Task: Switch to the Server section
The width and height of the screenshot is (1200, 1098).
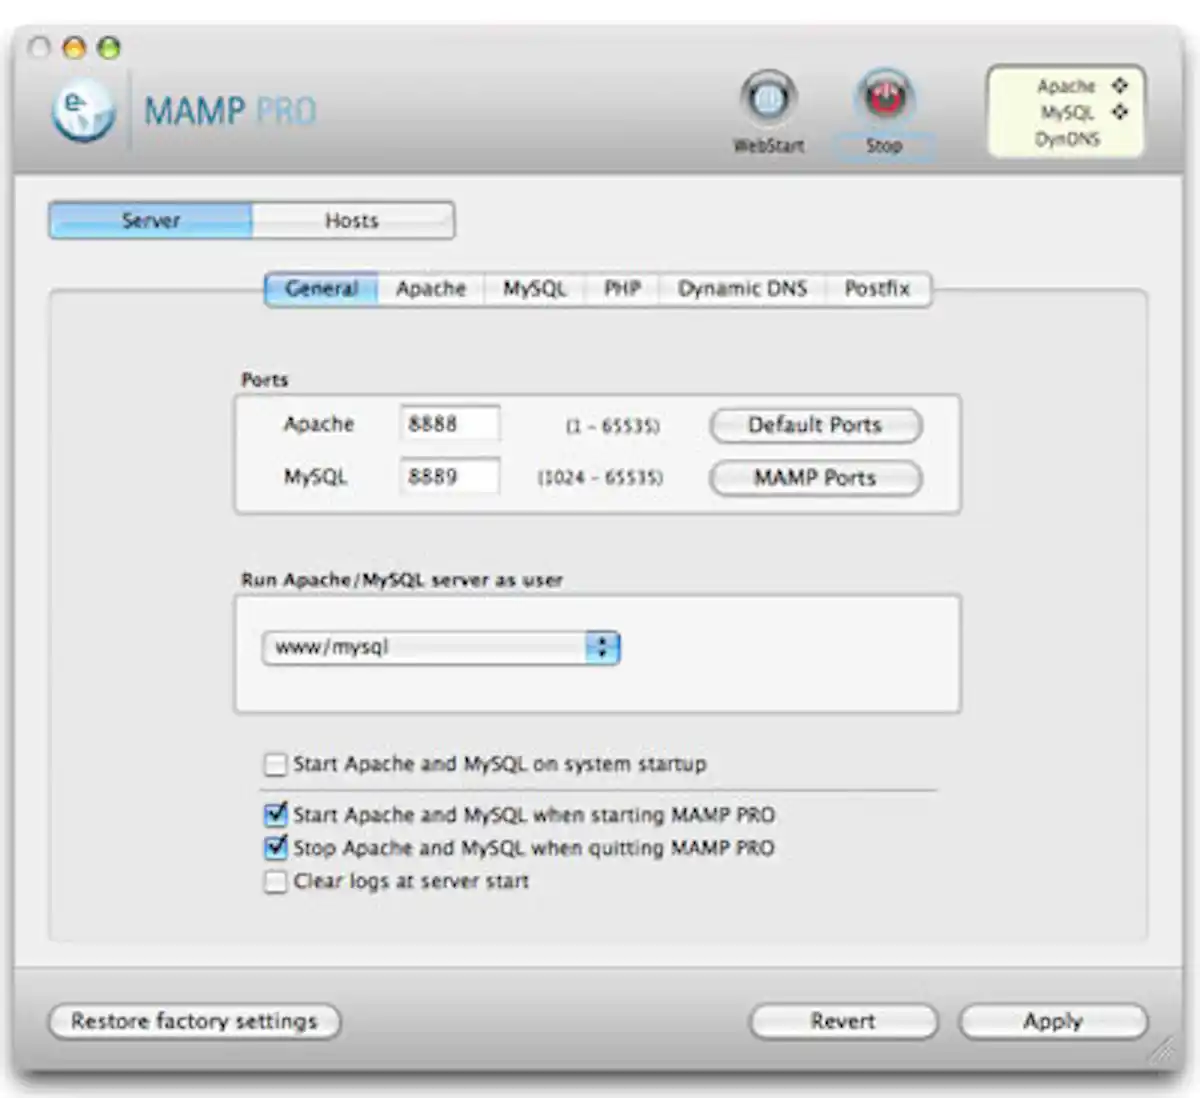Action: (x=150, y=220)
